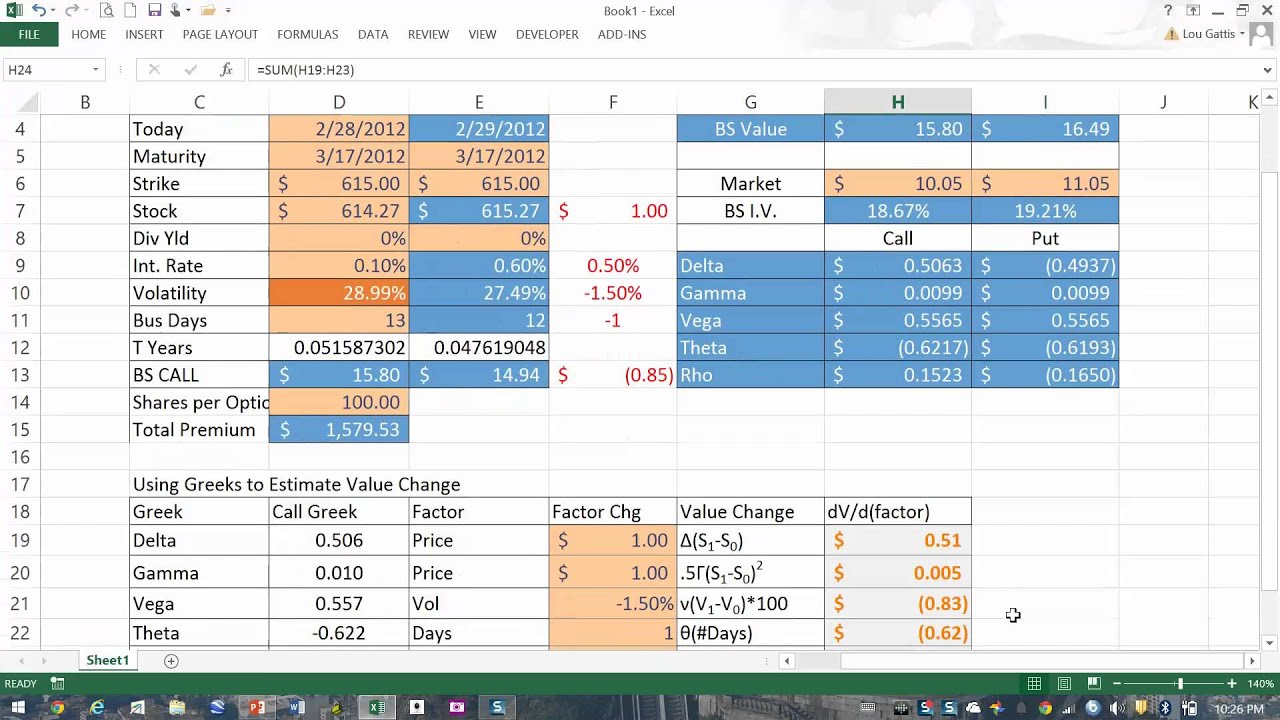Open the DEVELOPER tab

click(547, 34)
